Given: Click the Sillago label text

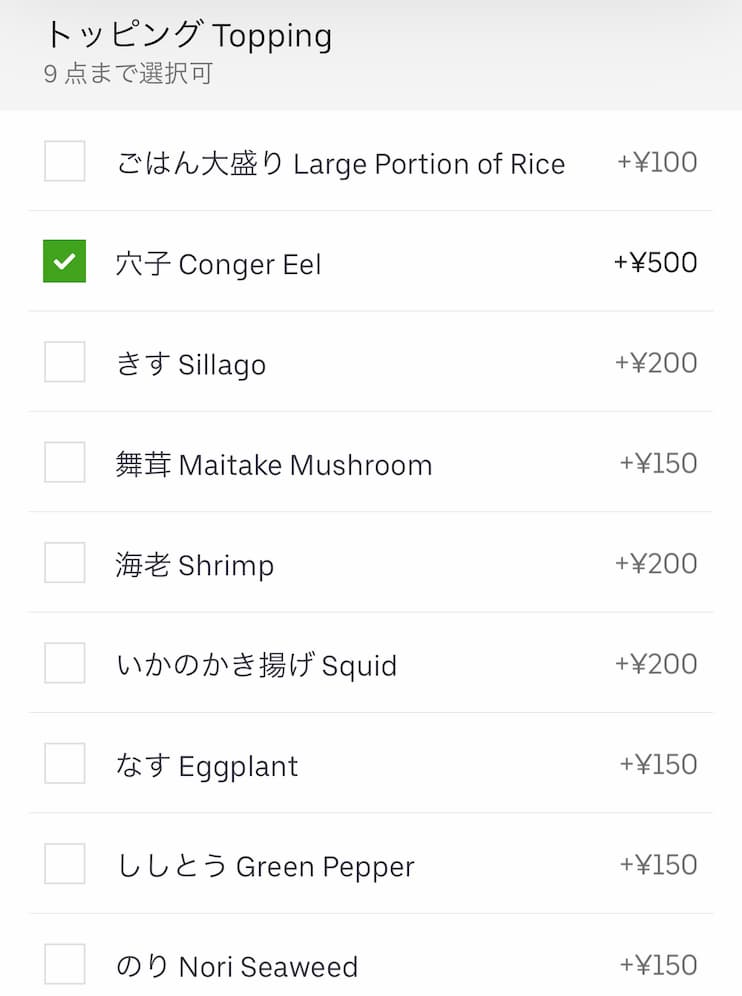Looking at the screenshot, I should tap(190, 365).
